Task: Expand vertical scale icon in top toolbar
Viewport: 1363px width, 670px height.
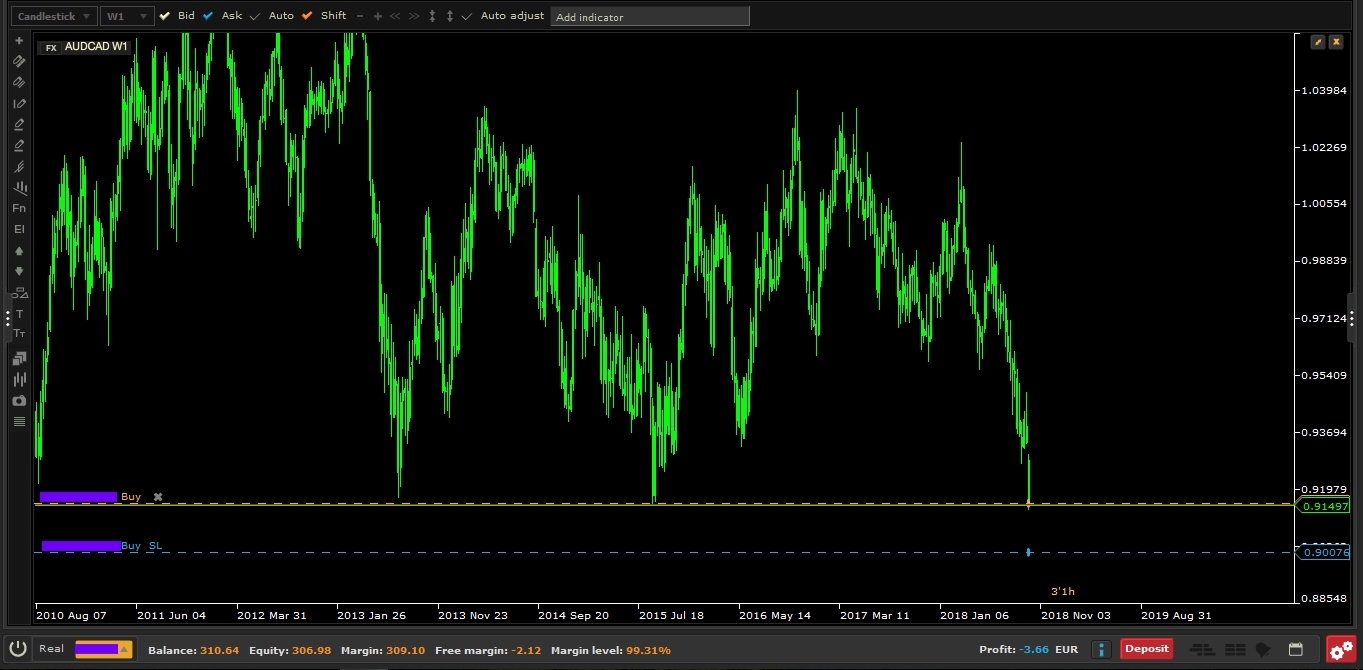Action: 450,16
